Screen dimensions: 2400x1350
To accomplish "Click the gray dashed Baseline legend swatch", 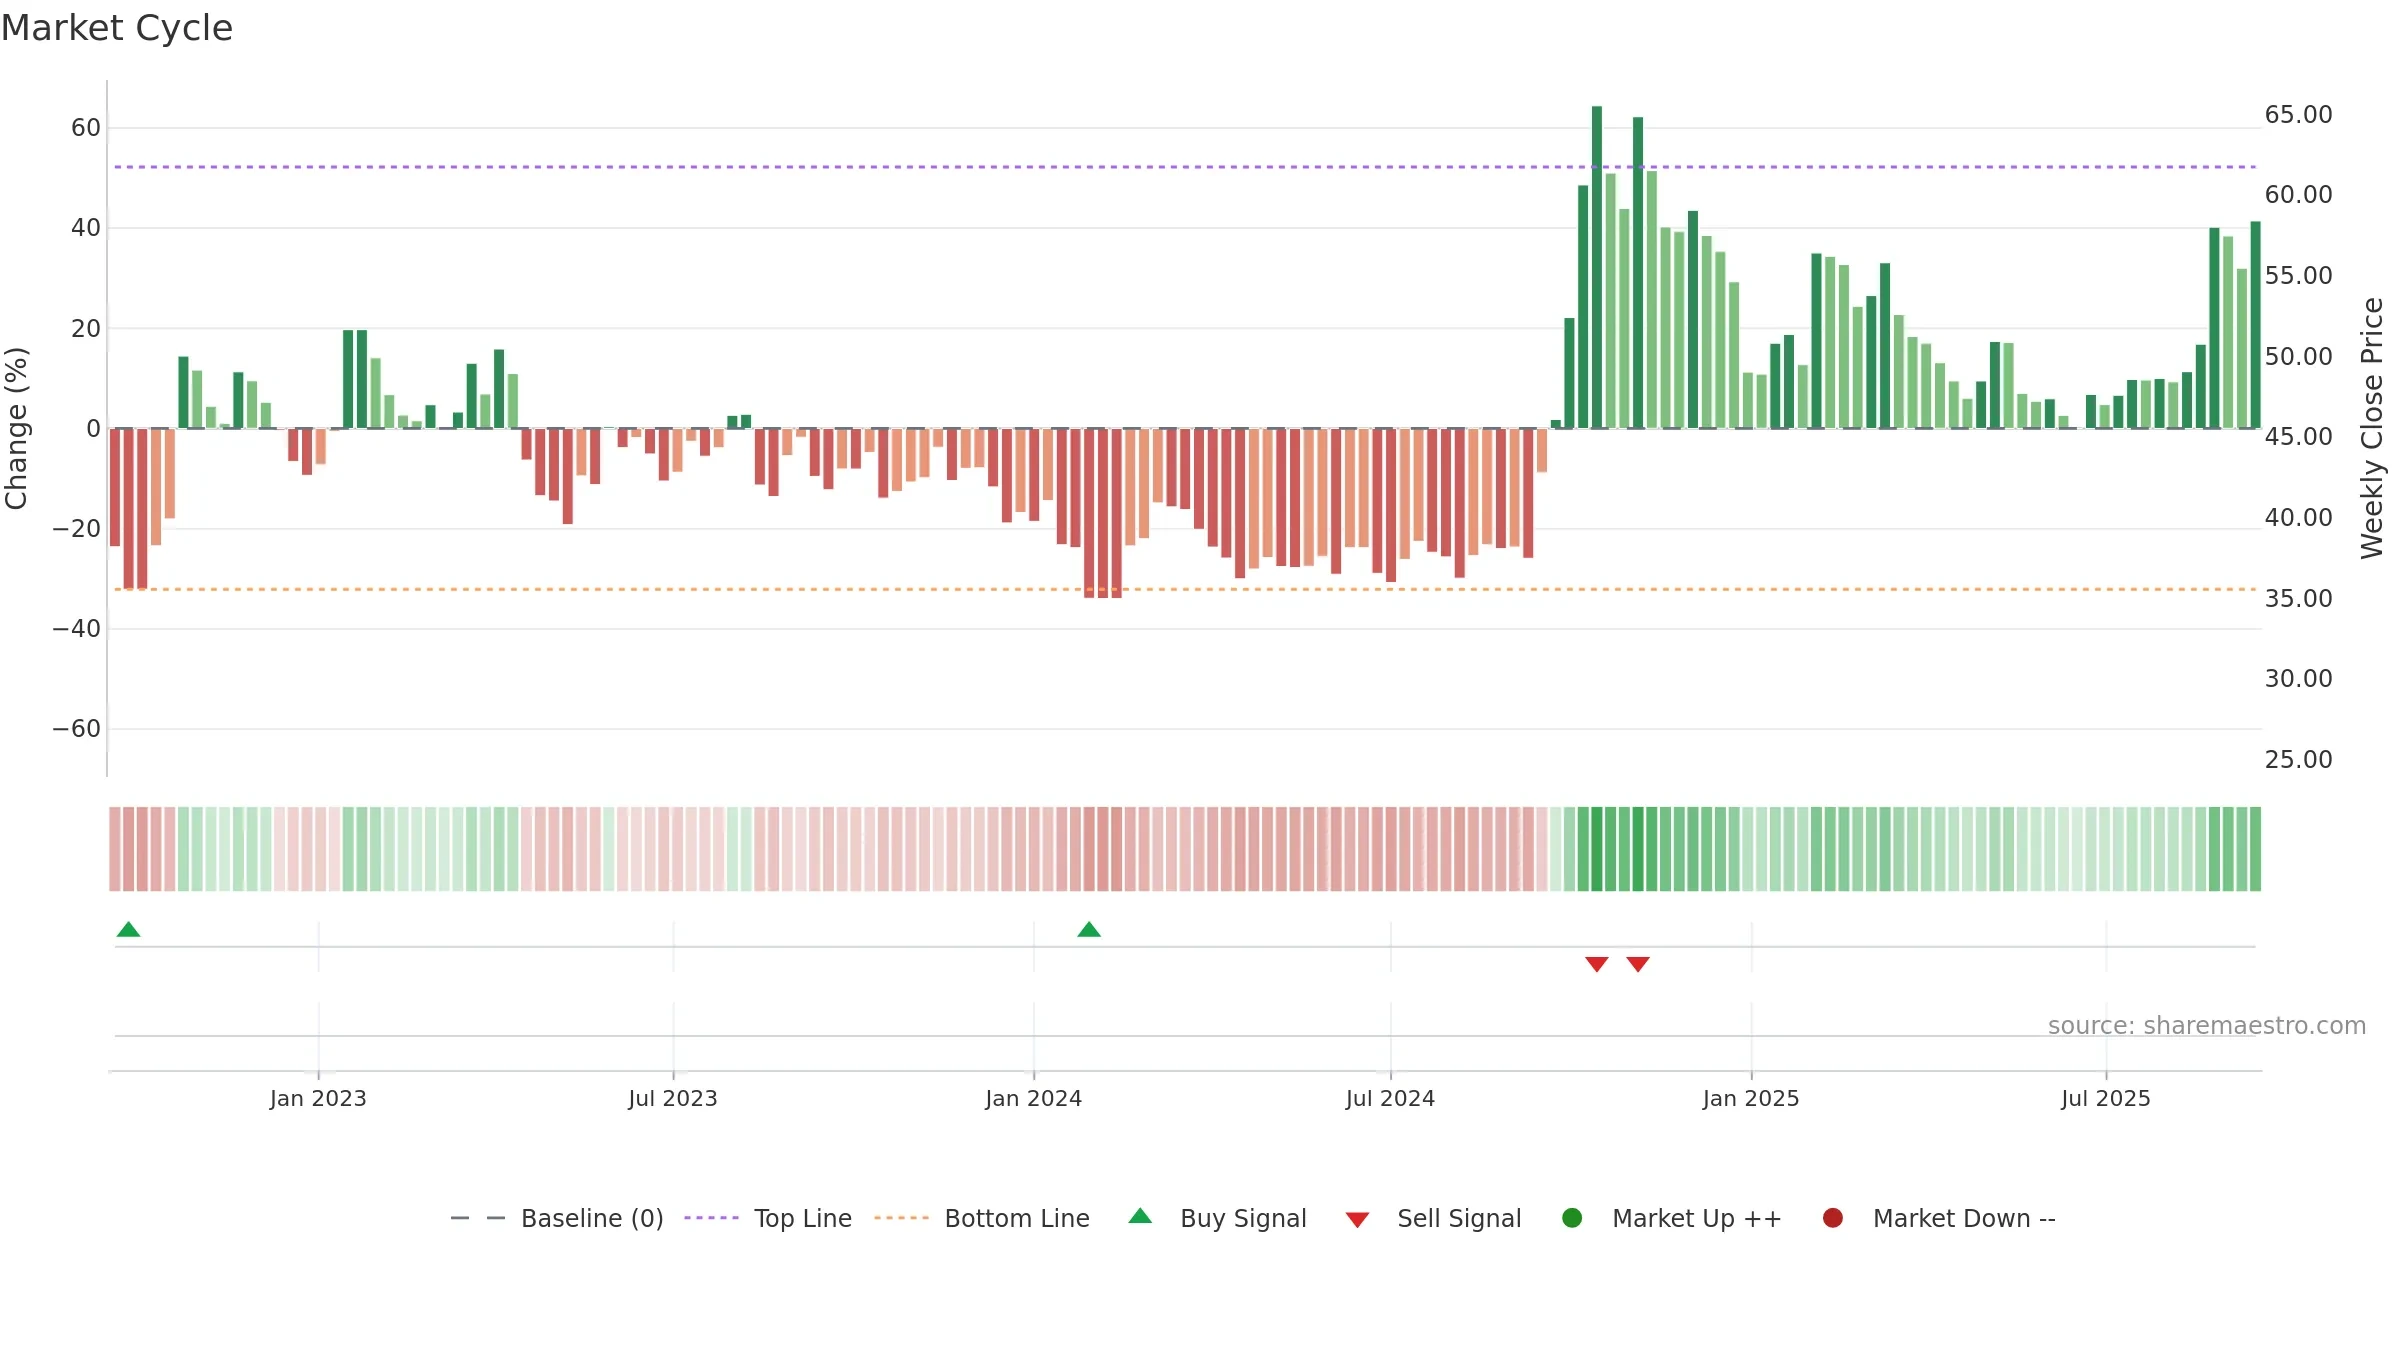I will click(x=478, y=1218).
